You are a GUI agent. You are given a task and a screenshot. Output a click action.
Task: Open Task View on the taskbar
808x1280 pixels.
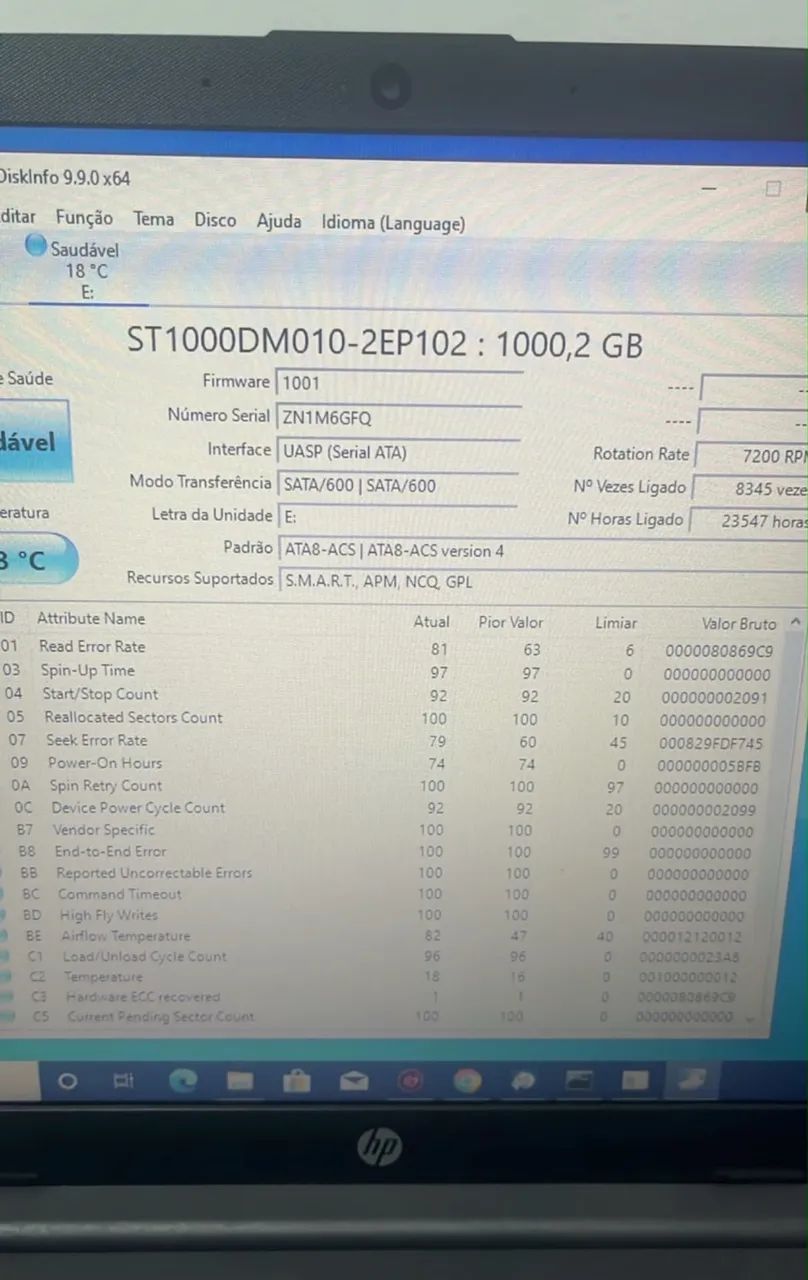pyautogui.click(x=124, y=1081)
